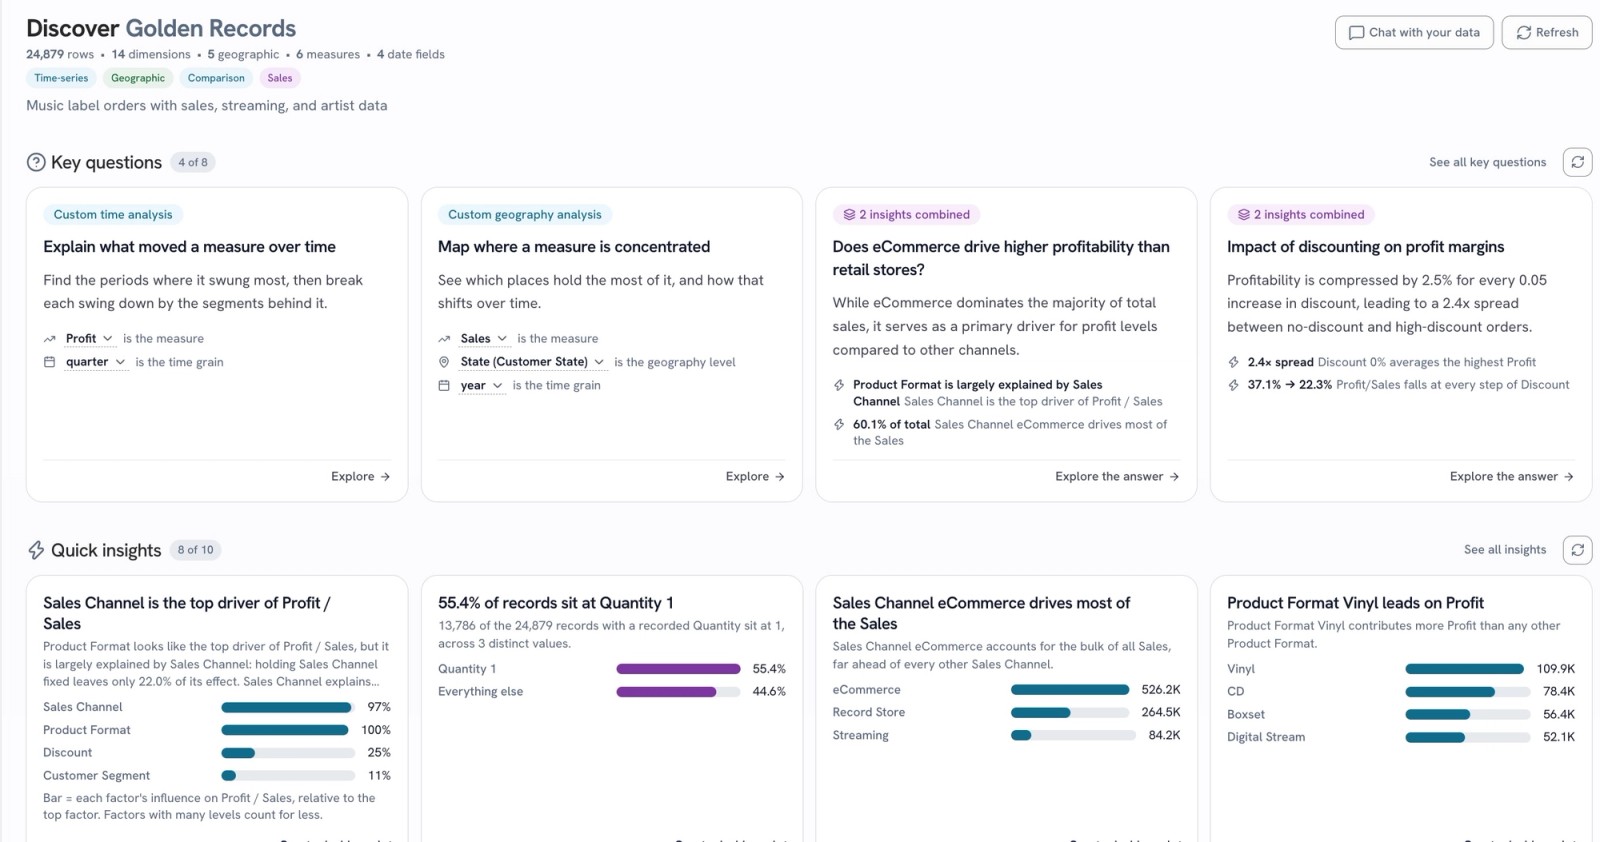This screenshot has height=842, width=1600.
Task: Click the Vinyl profit bar
Action: tap(1465, 669)
